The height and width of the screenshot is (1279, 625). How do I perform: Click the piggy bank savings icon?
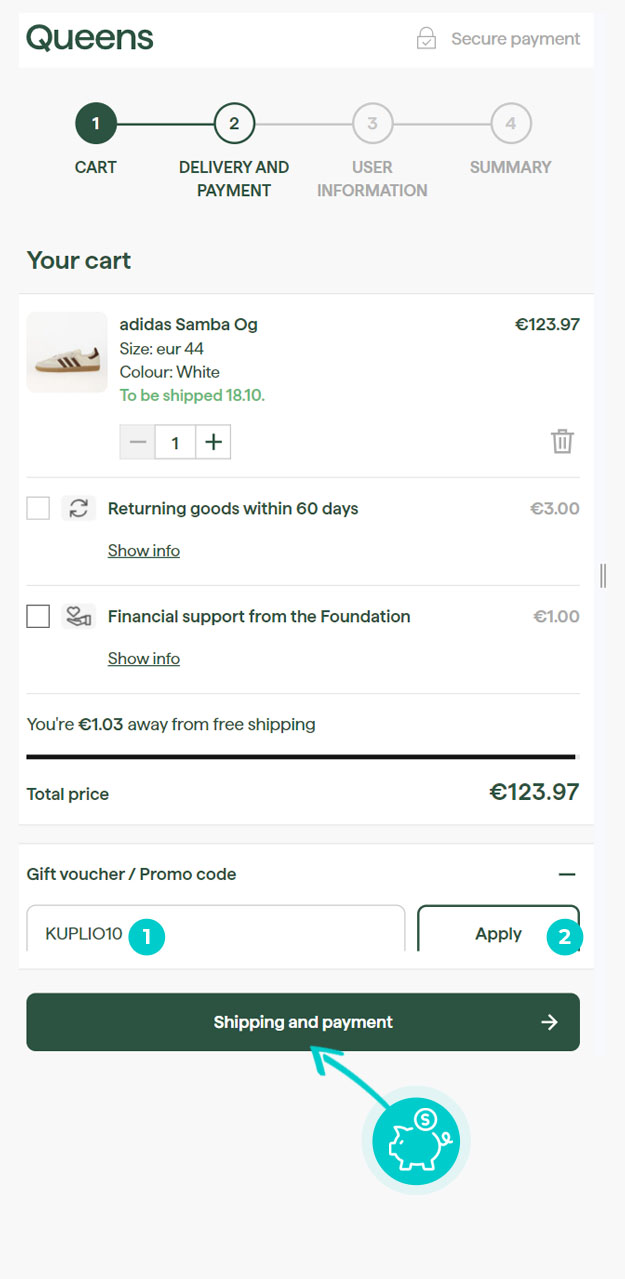pos(415,1141)
